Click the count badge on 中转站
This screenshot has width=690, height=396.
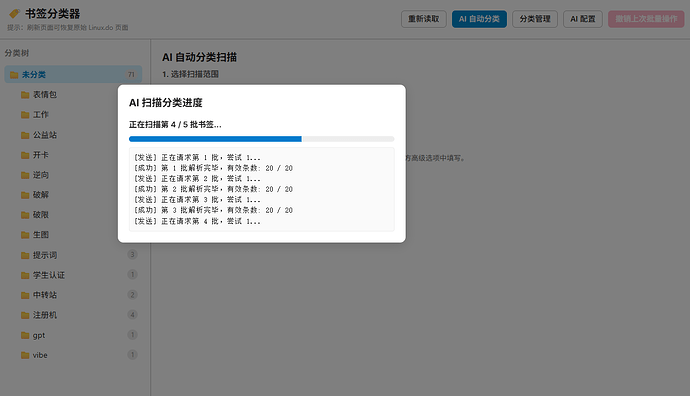click(132, 294)
